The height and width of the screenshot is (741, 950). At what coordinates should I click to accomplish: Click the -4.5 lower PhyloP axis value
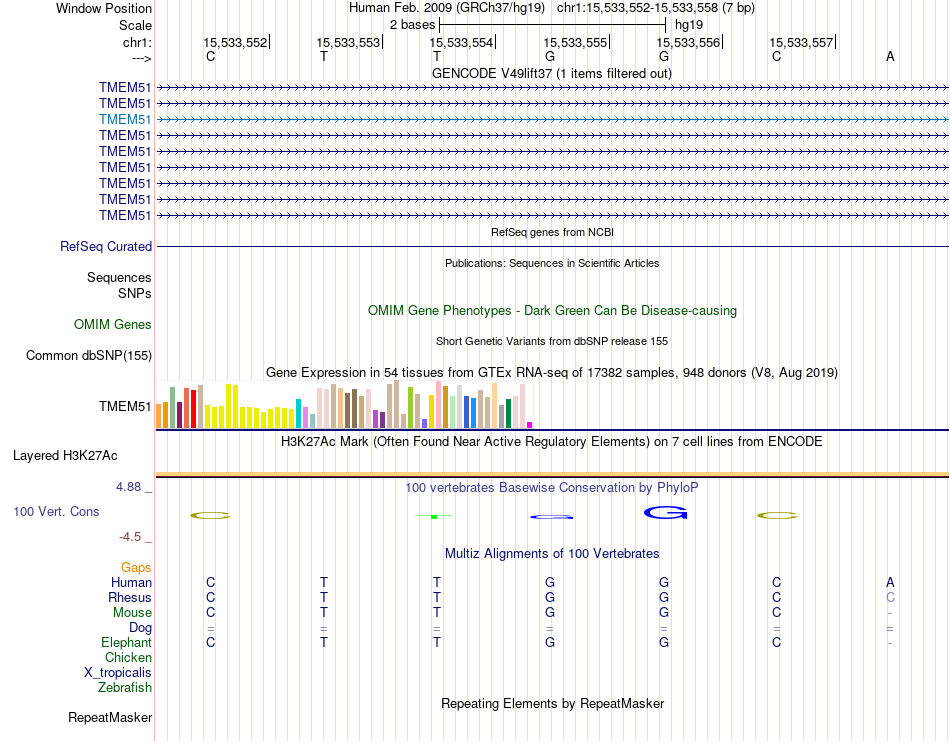point(130,537)
